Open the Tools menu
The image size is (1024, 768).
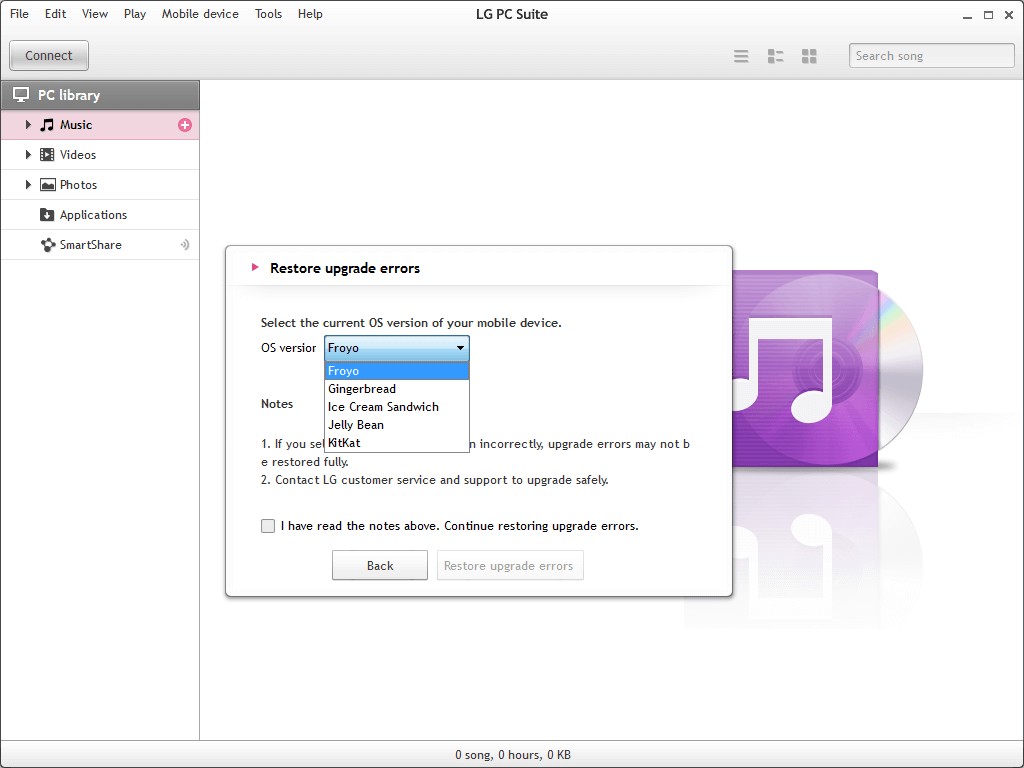coord(268,13)
